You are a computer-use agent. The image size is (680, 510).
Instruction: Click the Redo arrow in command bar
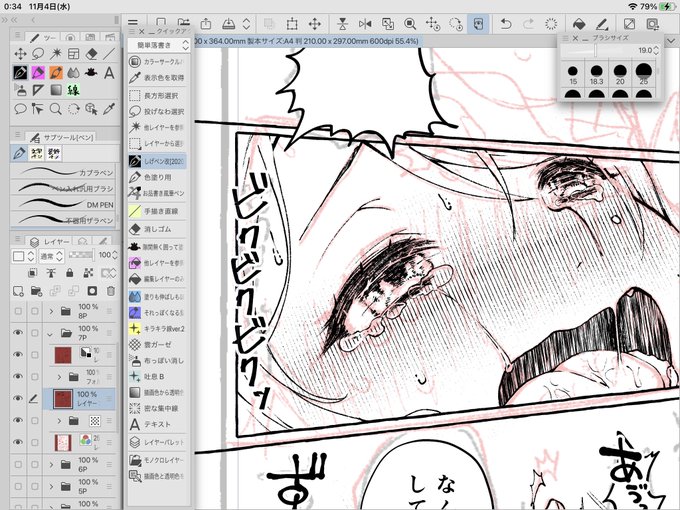[528, 23]
